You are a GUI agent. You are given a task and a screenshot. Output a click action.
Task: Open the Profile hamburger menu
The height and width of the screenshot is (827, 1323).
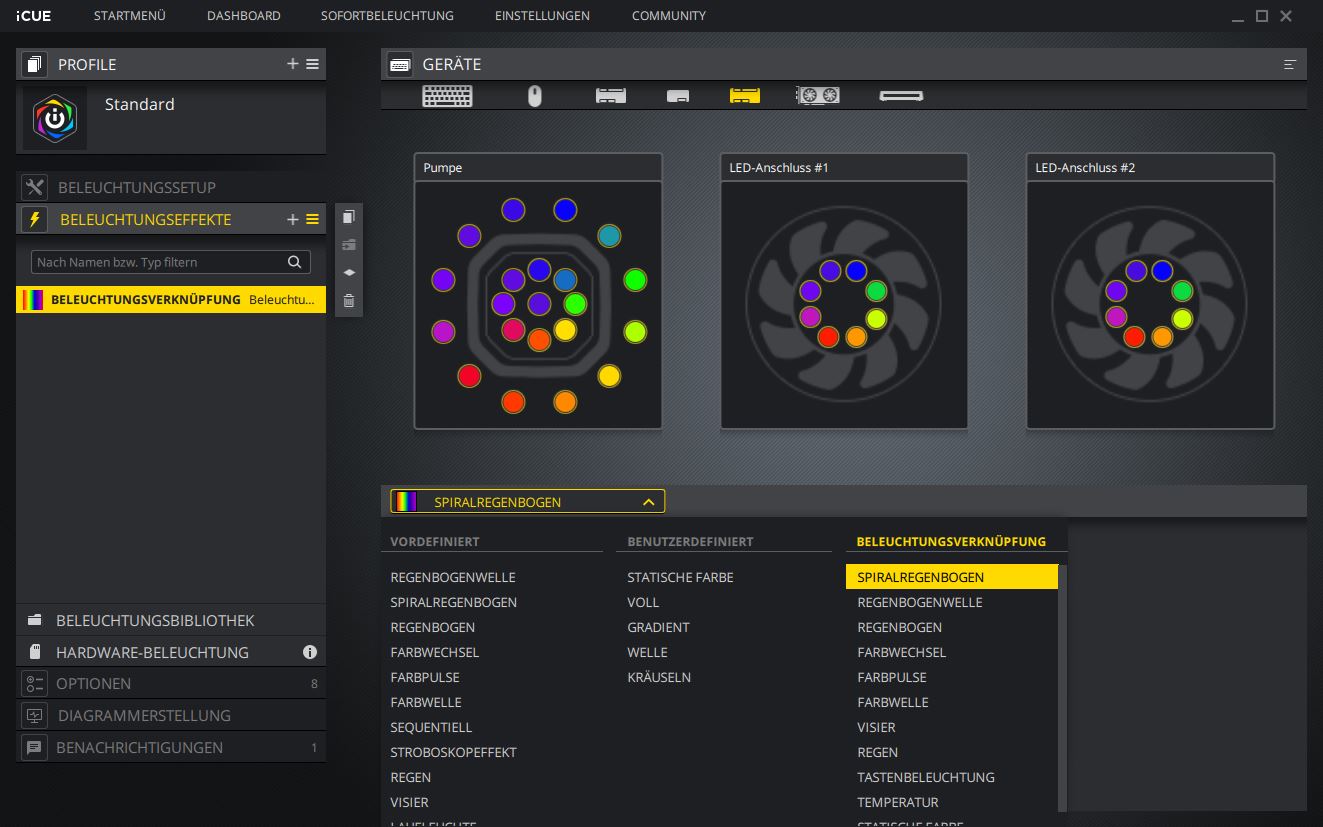(x=313, y=64)
